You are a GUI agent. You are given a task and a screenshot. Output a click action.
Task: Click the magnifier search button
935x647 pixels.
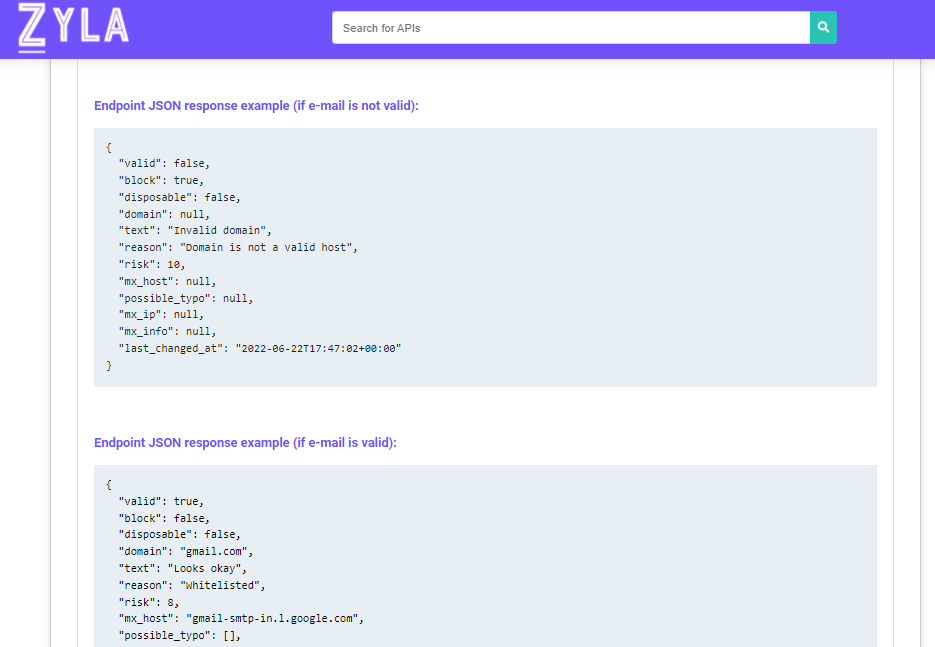click(x=823, y=27)
